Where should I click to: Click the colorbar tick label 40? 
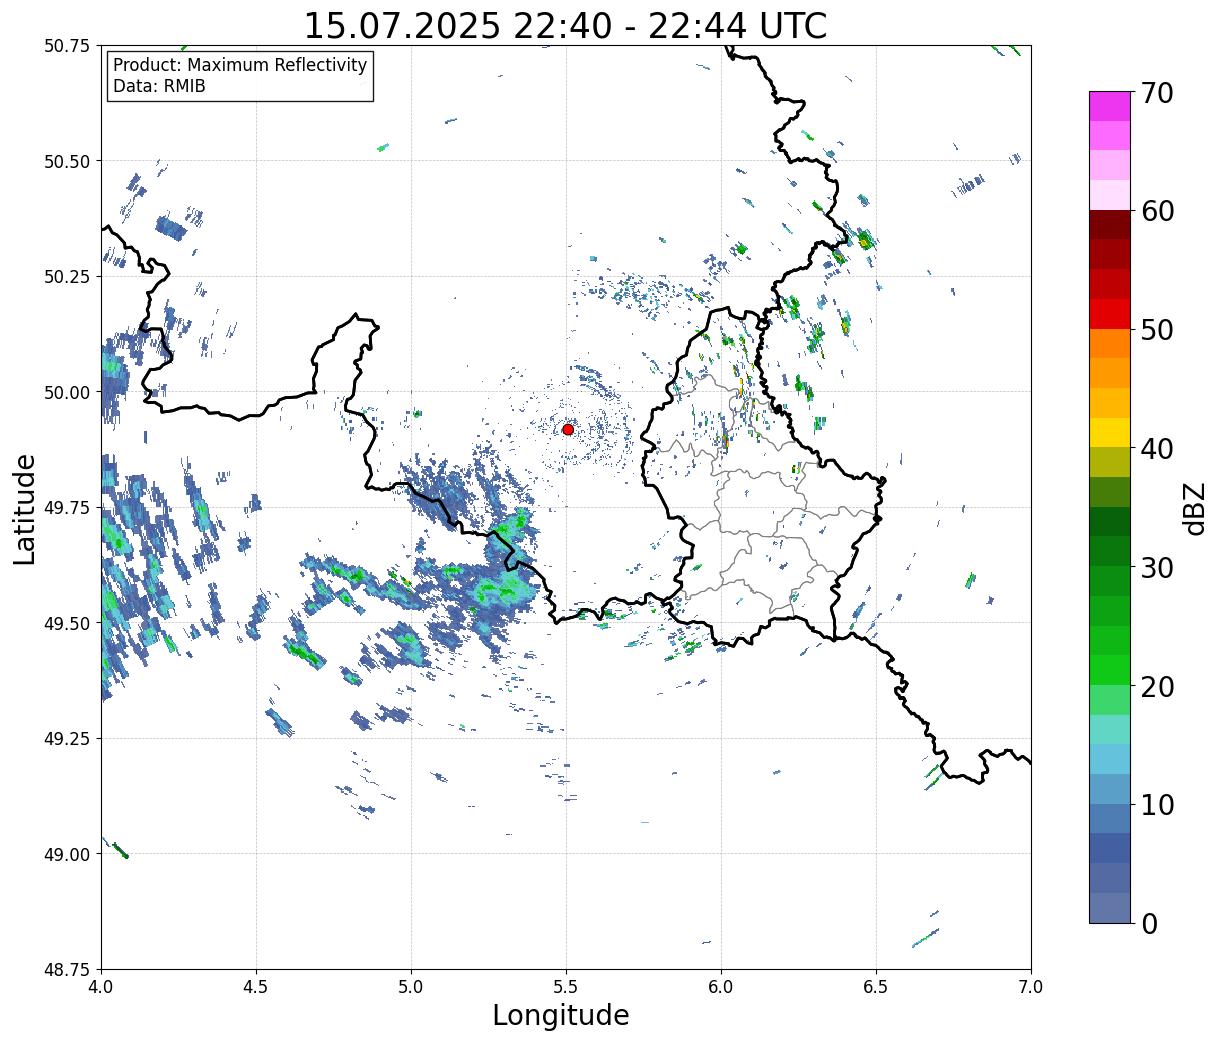click(x=1157, y=449)
